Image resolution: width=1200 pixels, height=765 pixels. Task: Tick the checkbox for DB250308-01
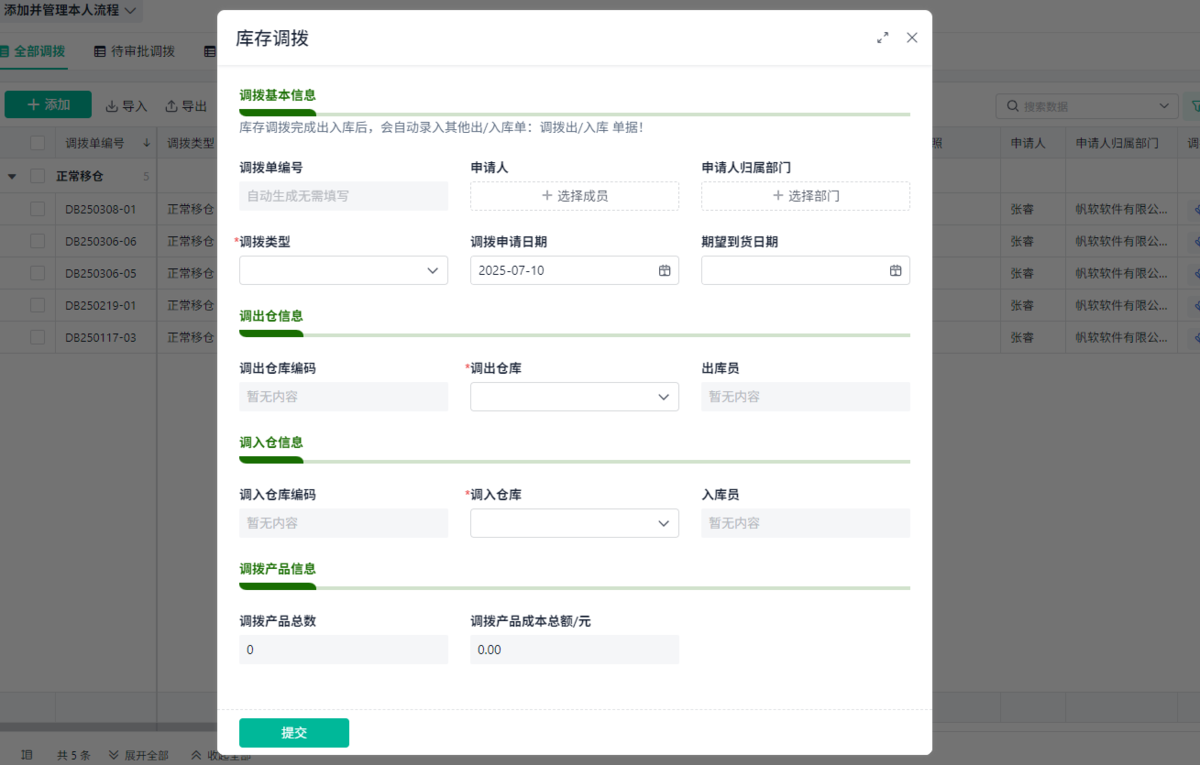coord(37,210)
